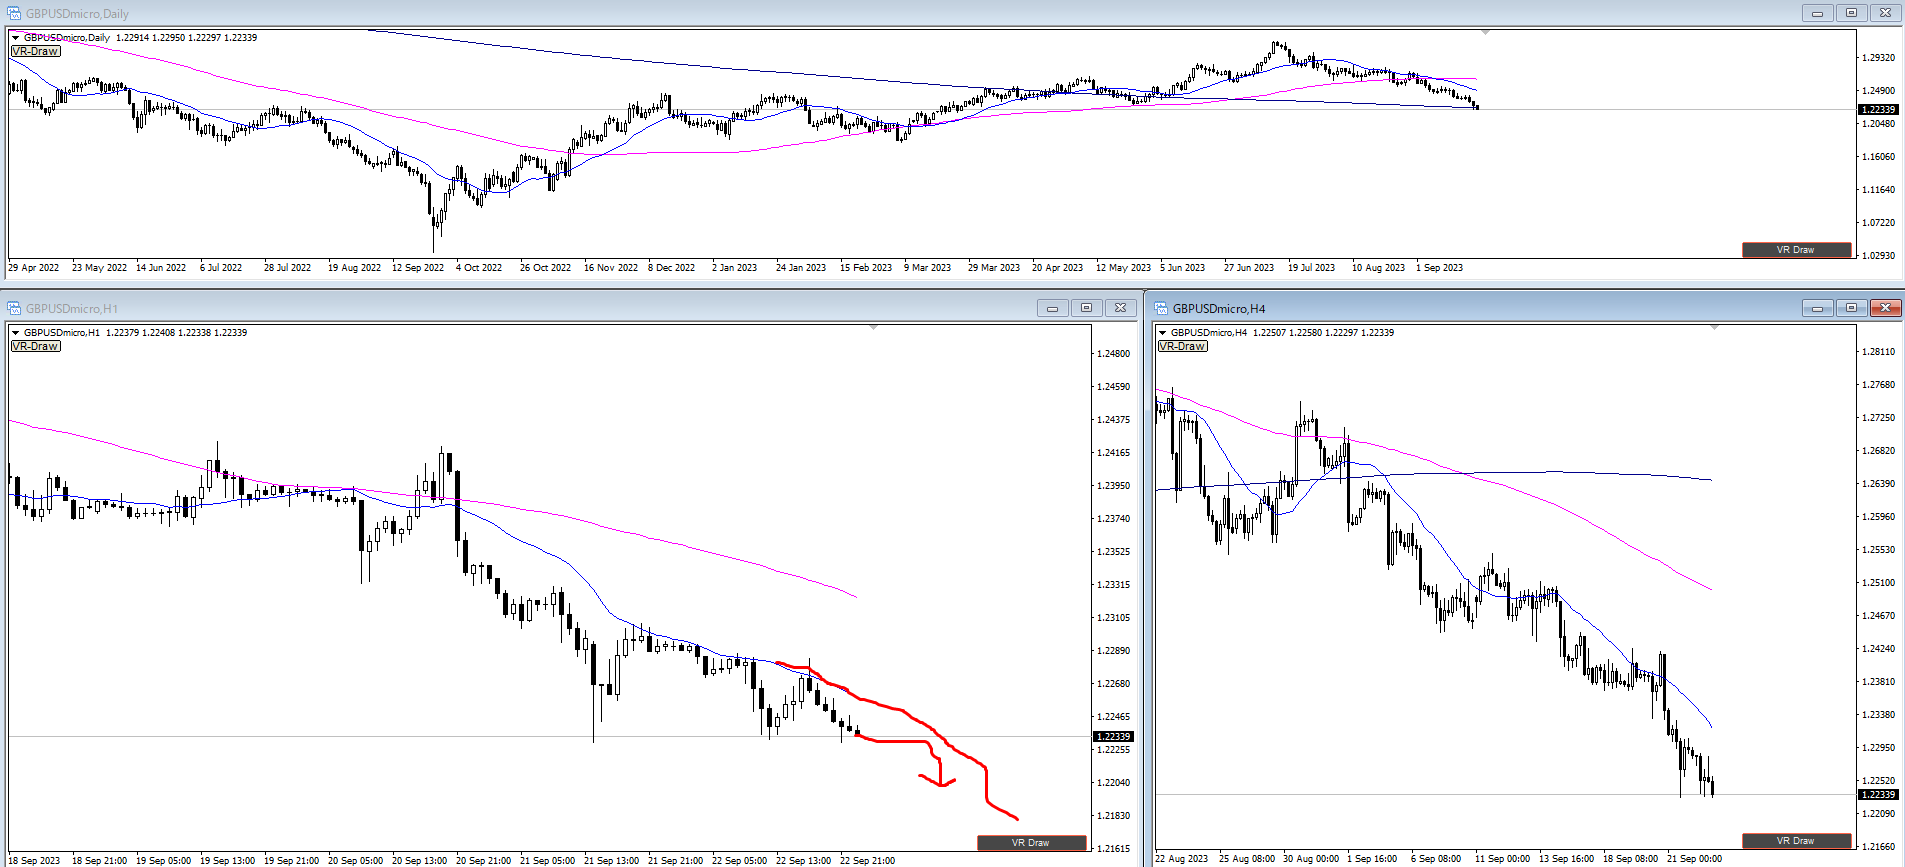Open the quick-trade arrow beside GBPUSDmicro,H4 header
The height and width of the screenshot is (867, 1905).
(1162, 332)
